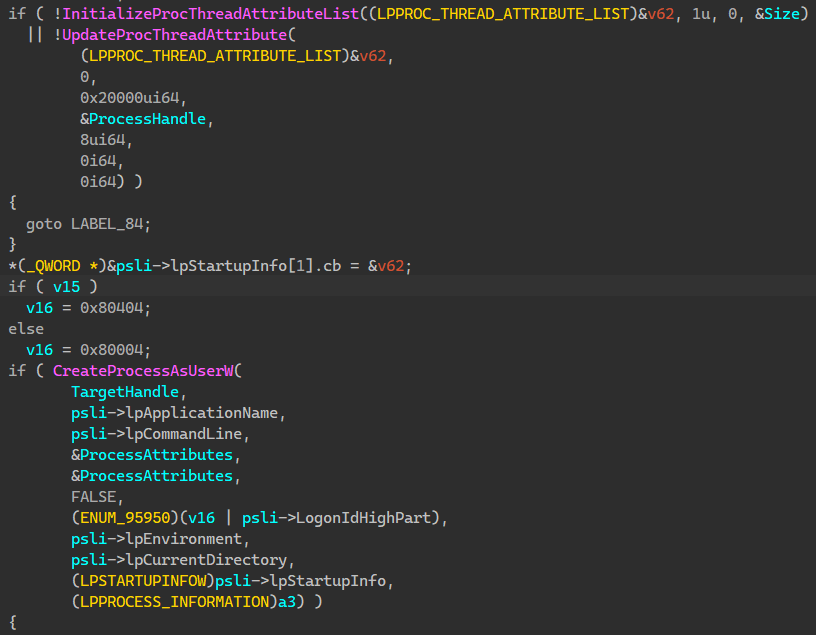Viewport: 816px width, 635px height.
Task: Click lpStartupInfo[1].cb in the assignment line
Action: (x=256, y=266)
